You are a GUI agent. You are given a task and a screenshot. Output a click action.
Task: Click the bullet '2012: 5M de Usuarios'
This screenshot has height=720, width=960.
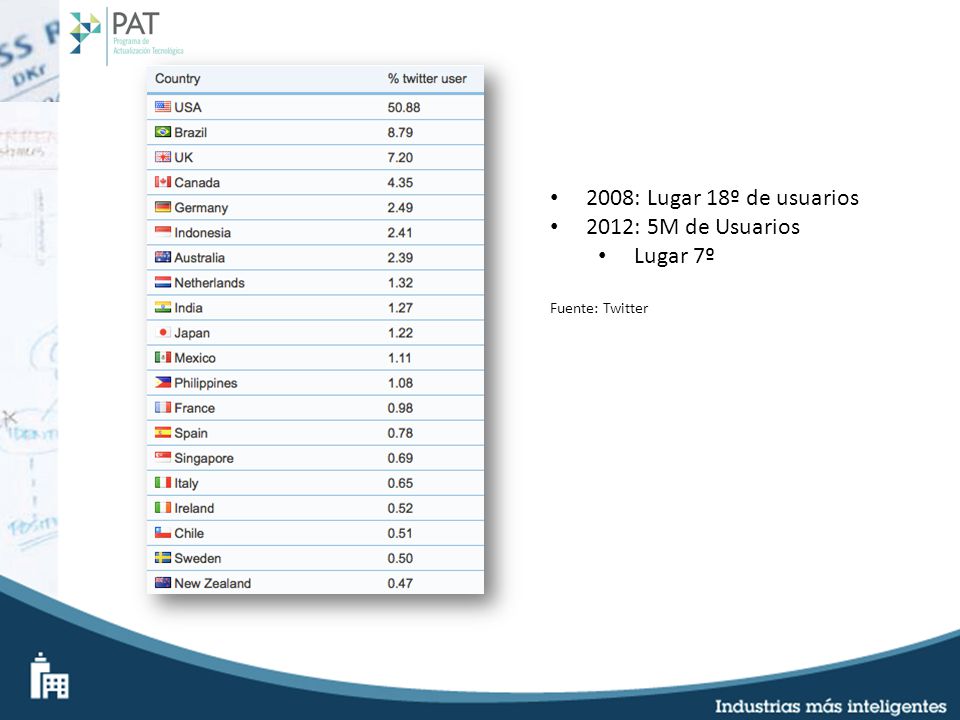(x=693, y=227)
